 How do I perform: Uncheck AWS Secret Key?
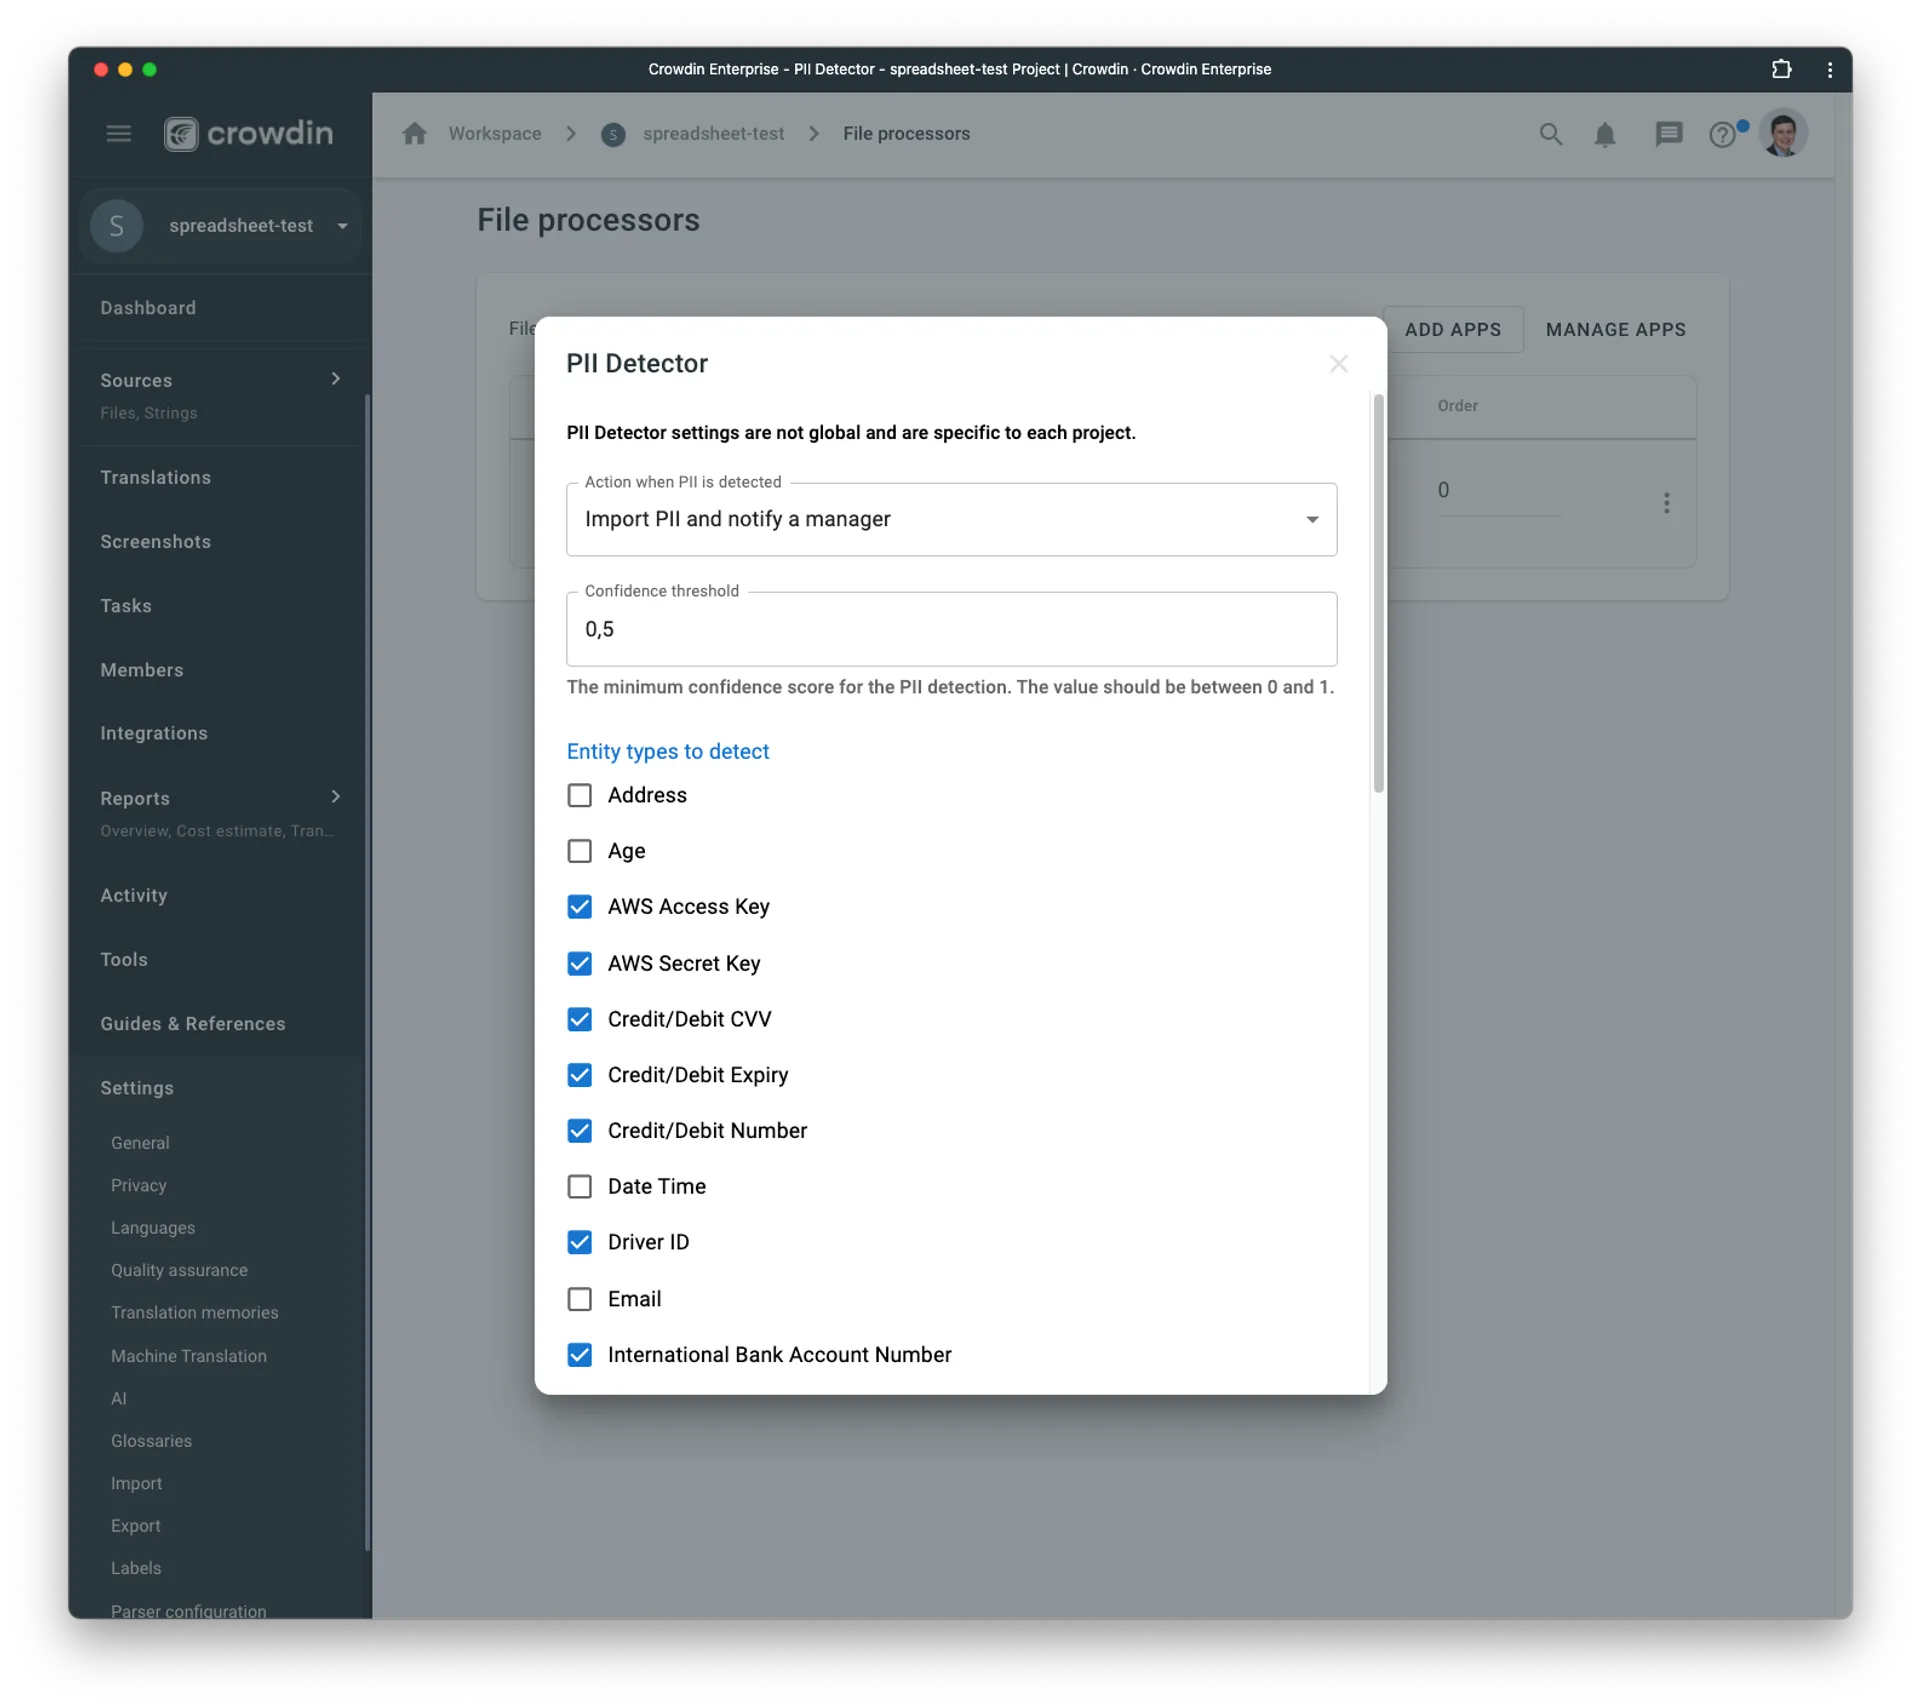coord(579,963)
